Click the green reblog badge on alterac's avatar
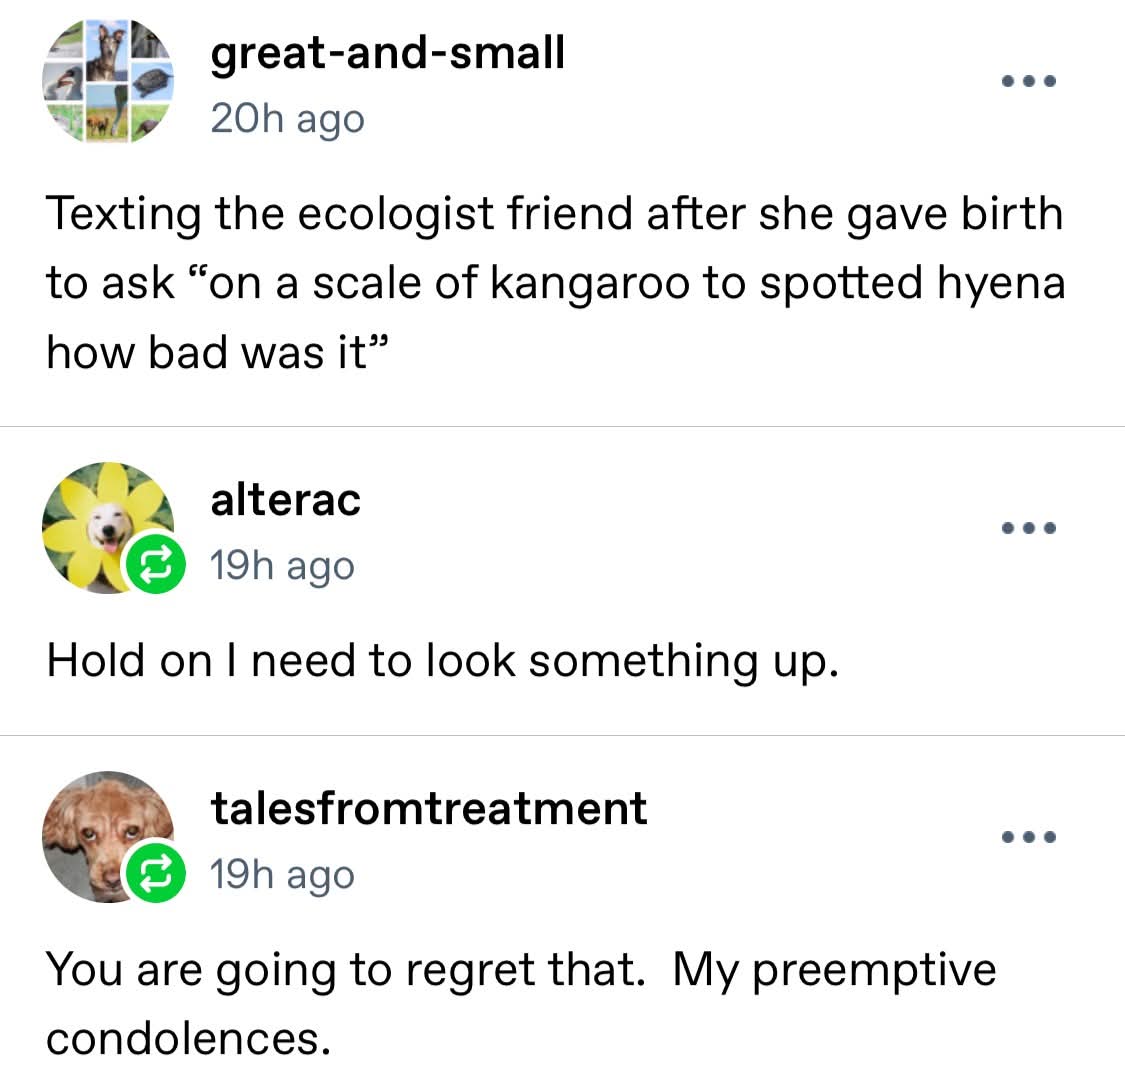 point(154,565)
